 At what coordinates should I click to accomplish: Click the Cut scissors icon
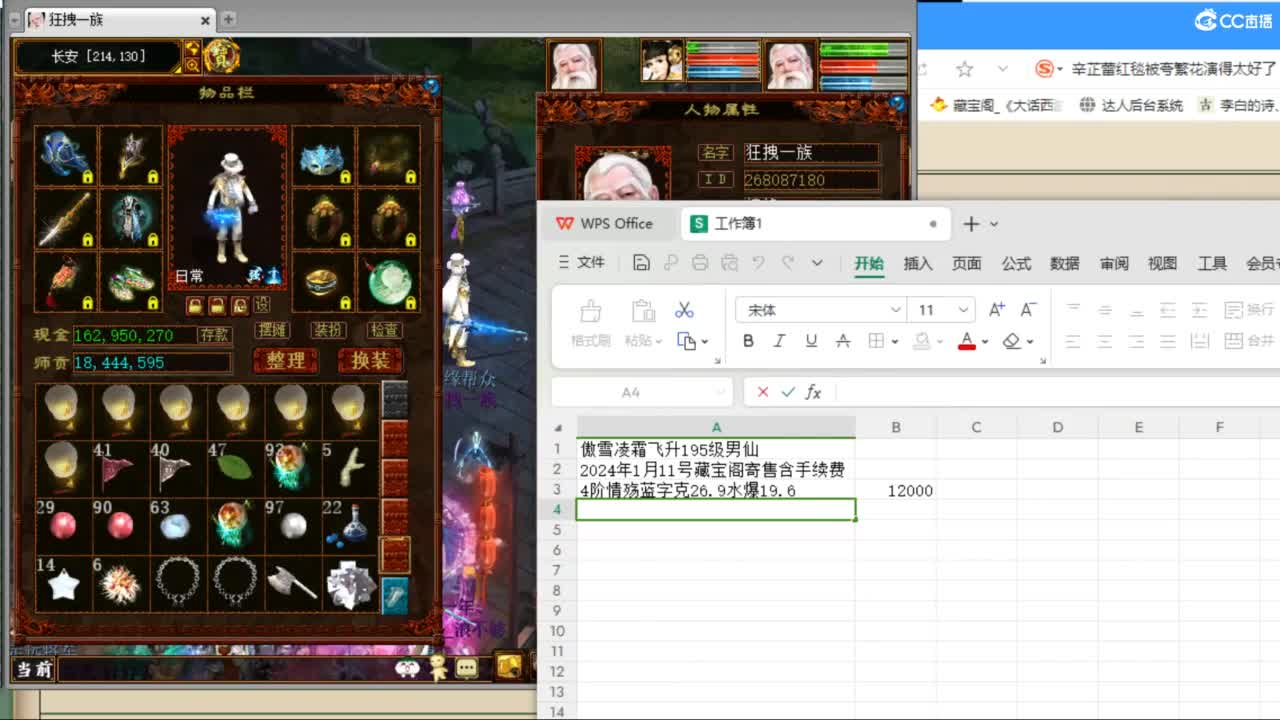[684, 310]
